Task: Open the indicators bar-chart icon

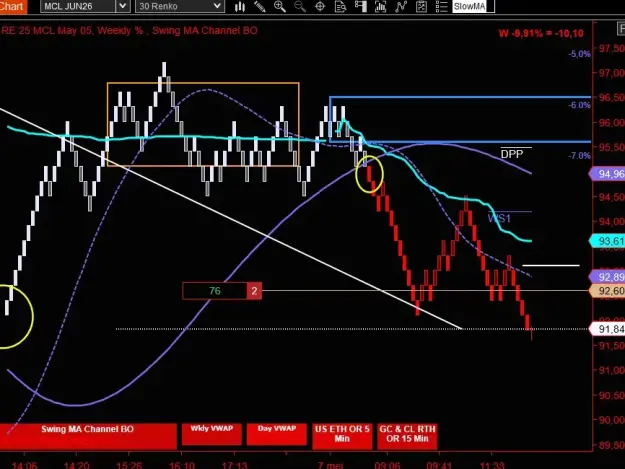Action: click(x=381, y=6)
